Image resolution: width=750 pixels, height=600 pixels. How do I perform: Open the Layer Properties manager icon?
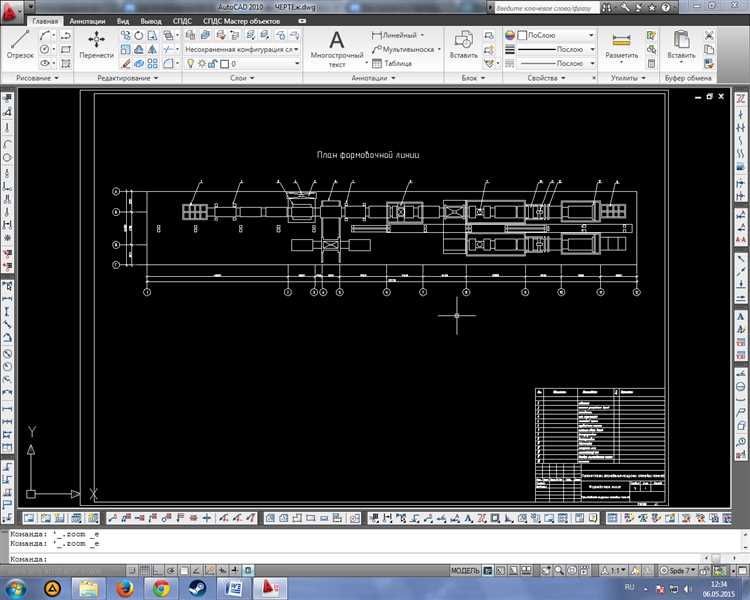(x=190, y=35)
